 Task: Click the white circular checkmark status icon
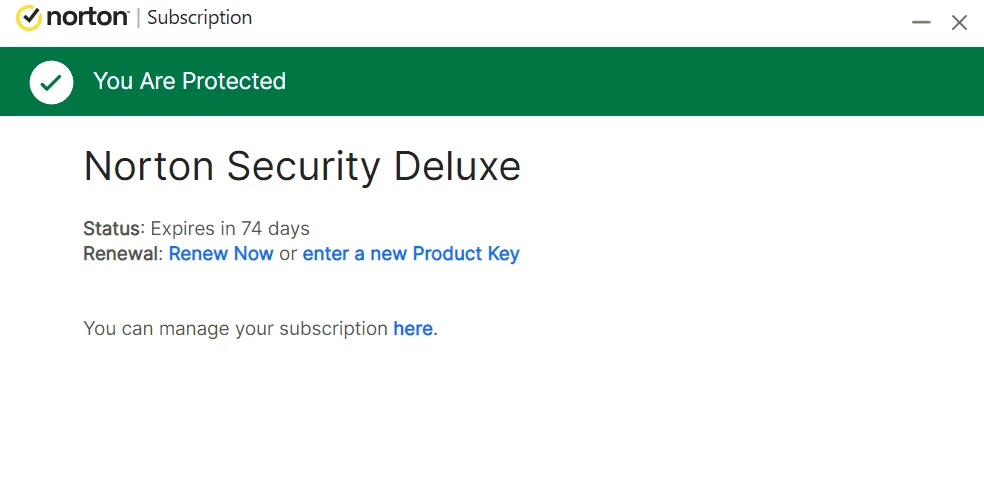51,82
